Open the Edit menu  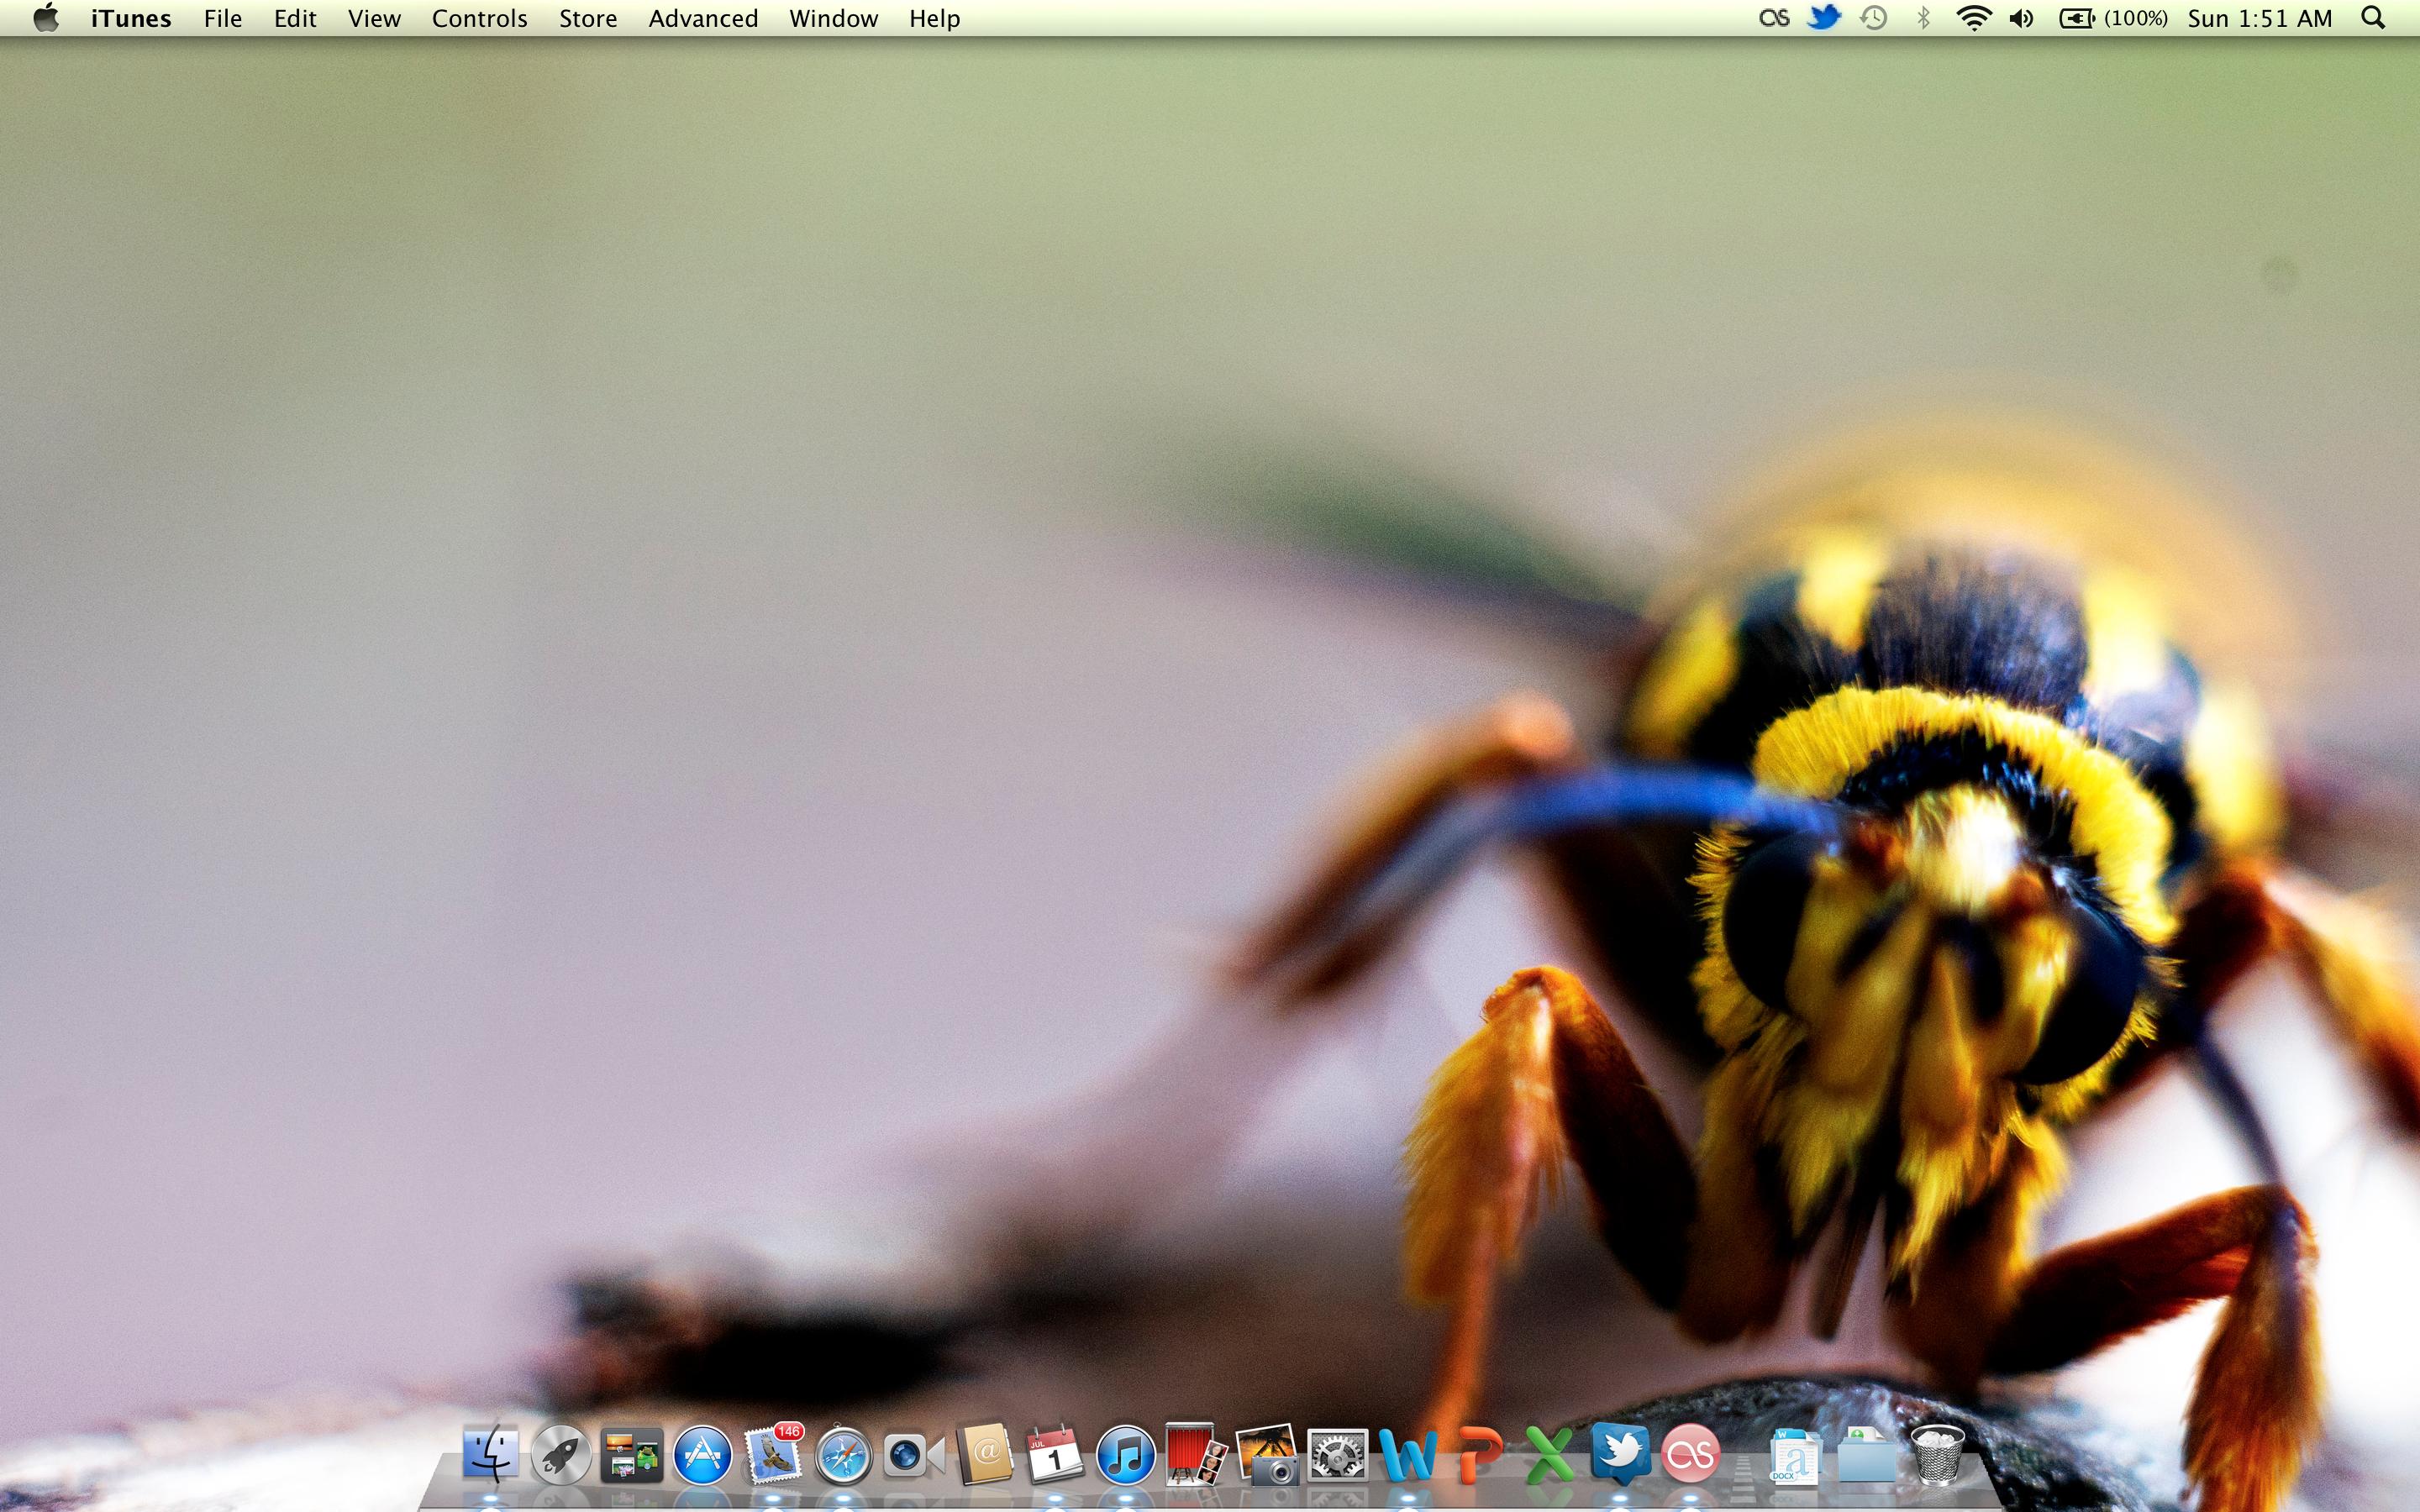point(295,18)
